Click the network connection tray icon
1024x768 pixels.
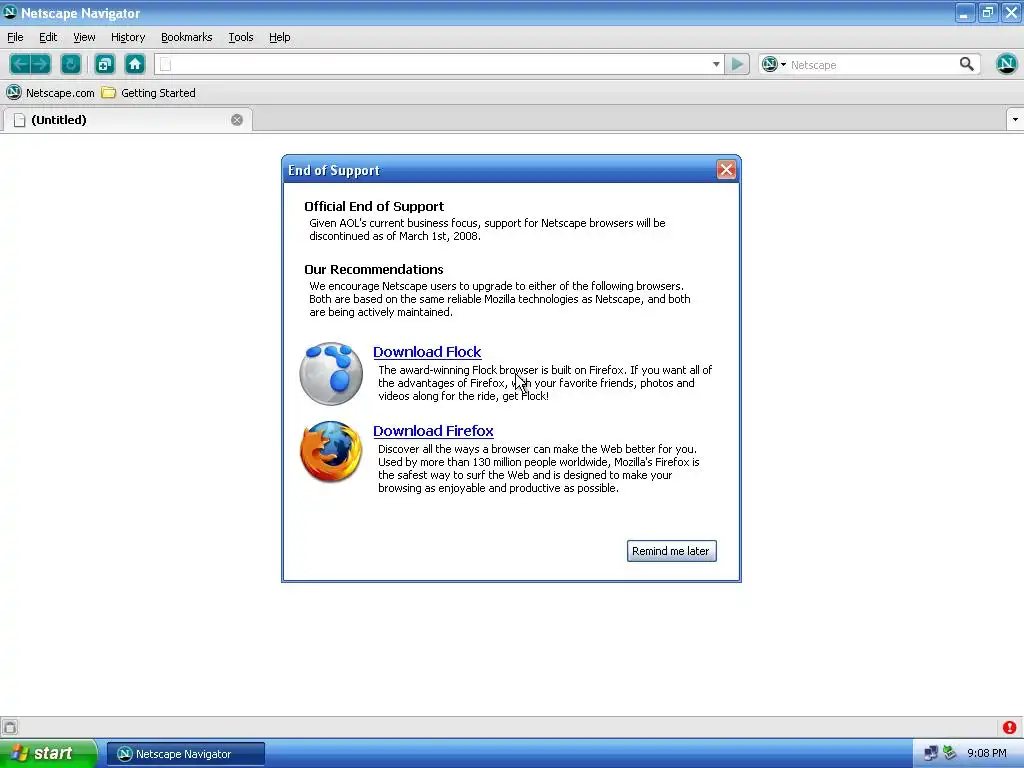(931, 754)
